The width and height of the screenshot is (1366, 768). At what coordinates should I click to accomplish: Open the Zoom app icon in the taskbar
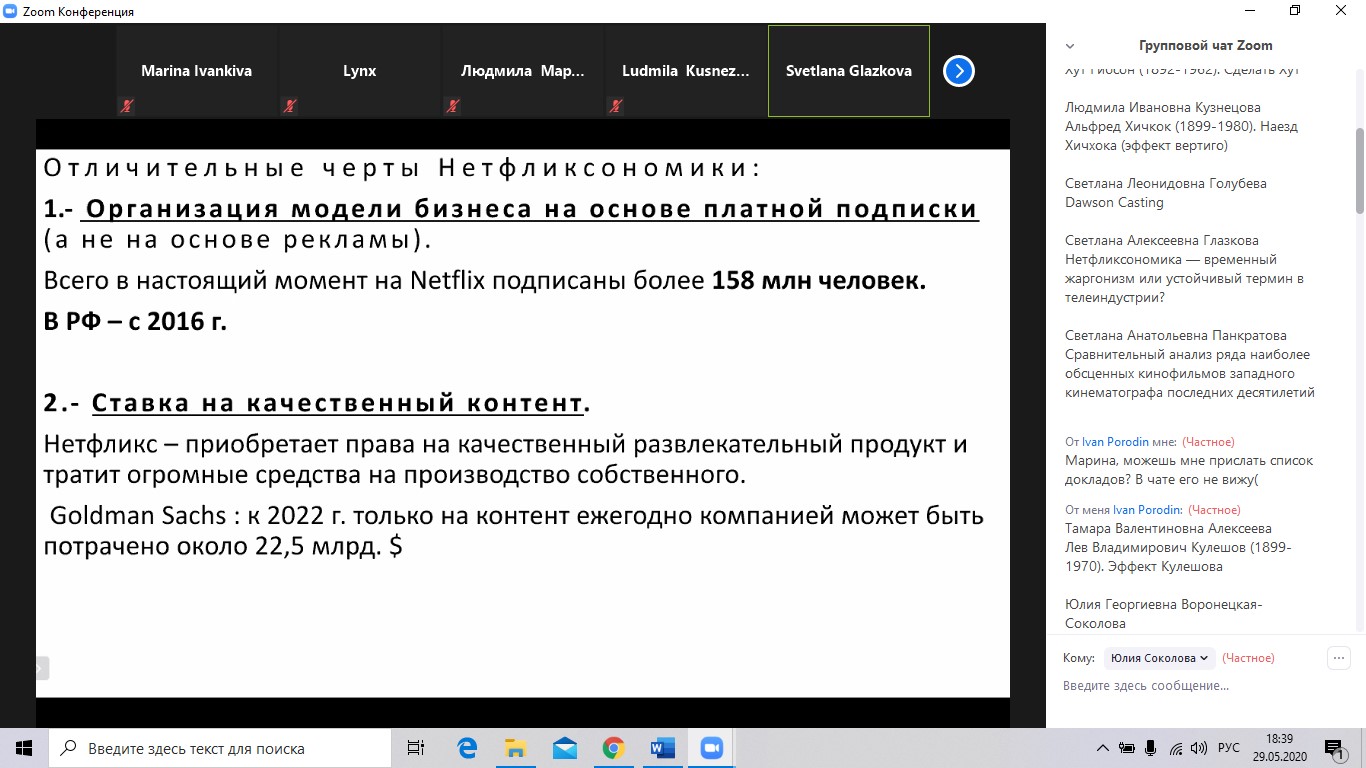[711, 748]
